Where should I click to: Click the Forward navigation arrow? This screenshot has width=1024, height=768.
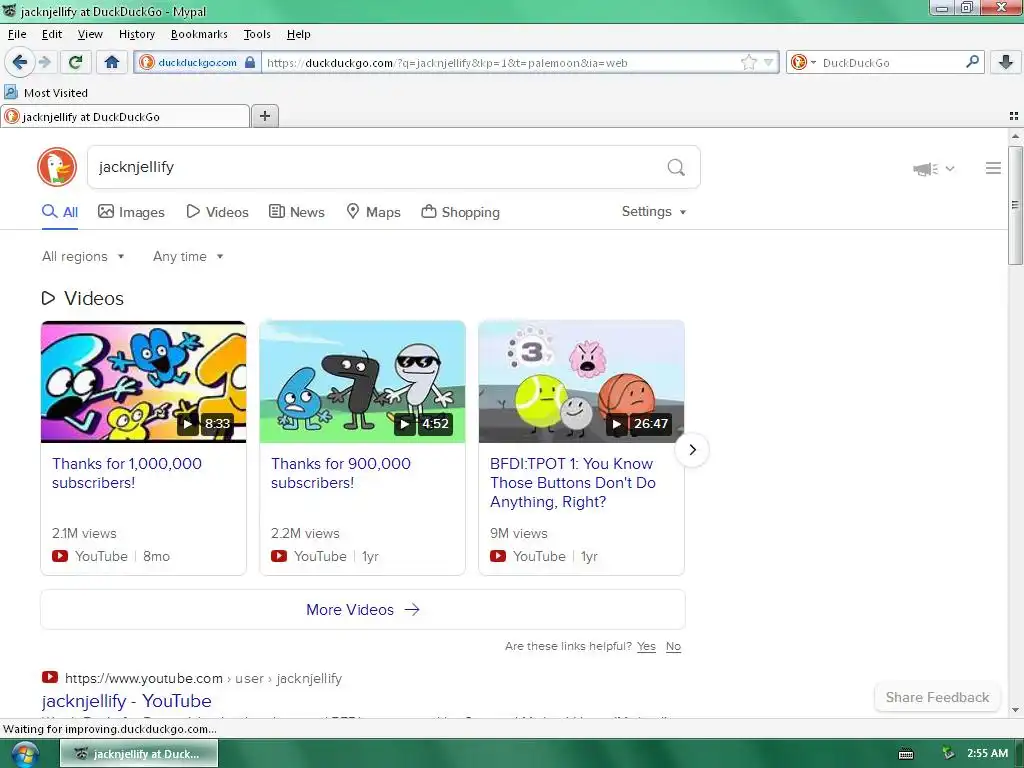tap(44, 62)
